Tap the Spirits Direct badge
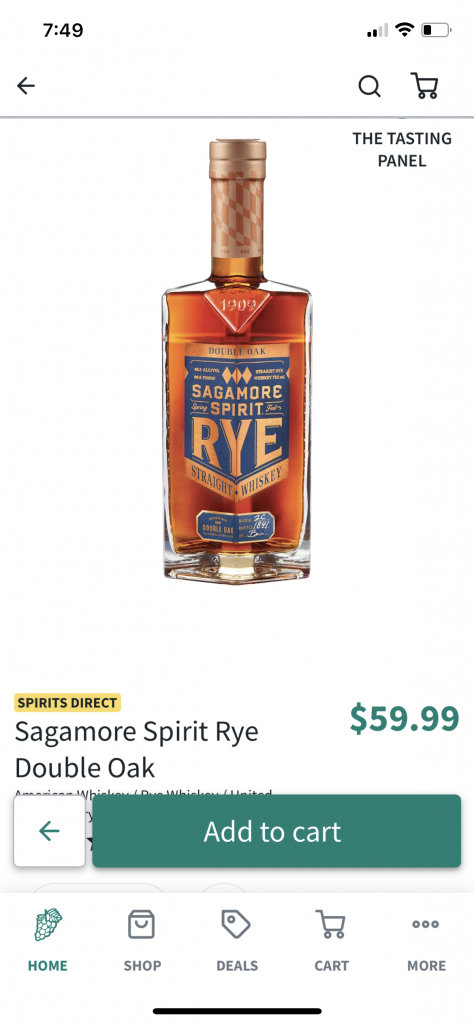Image resolution: width=474 pixels, height=1024 pixels. pos(67,703)
